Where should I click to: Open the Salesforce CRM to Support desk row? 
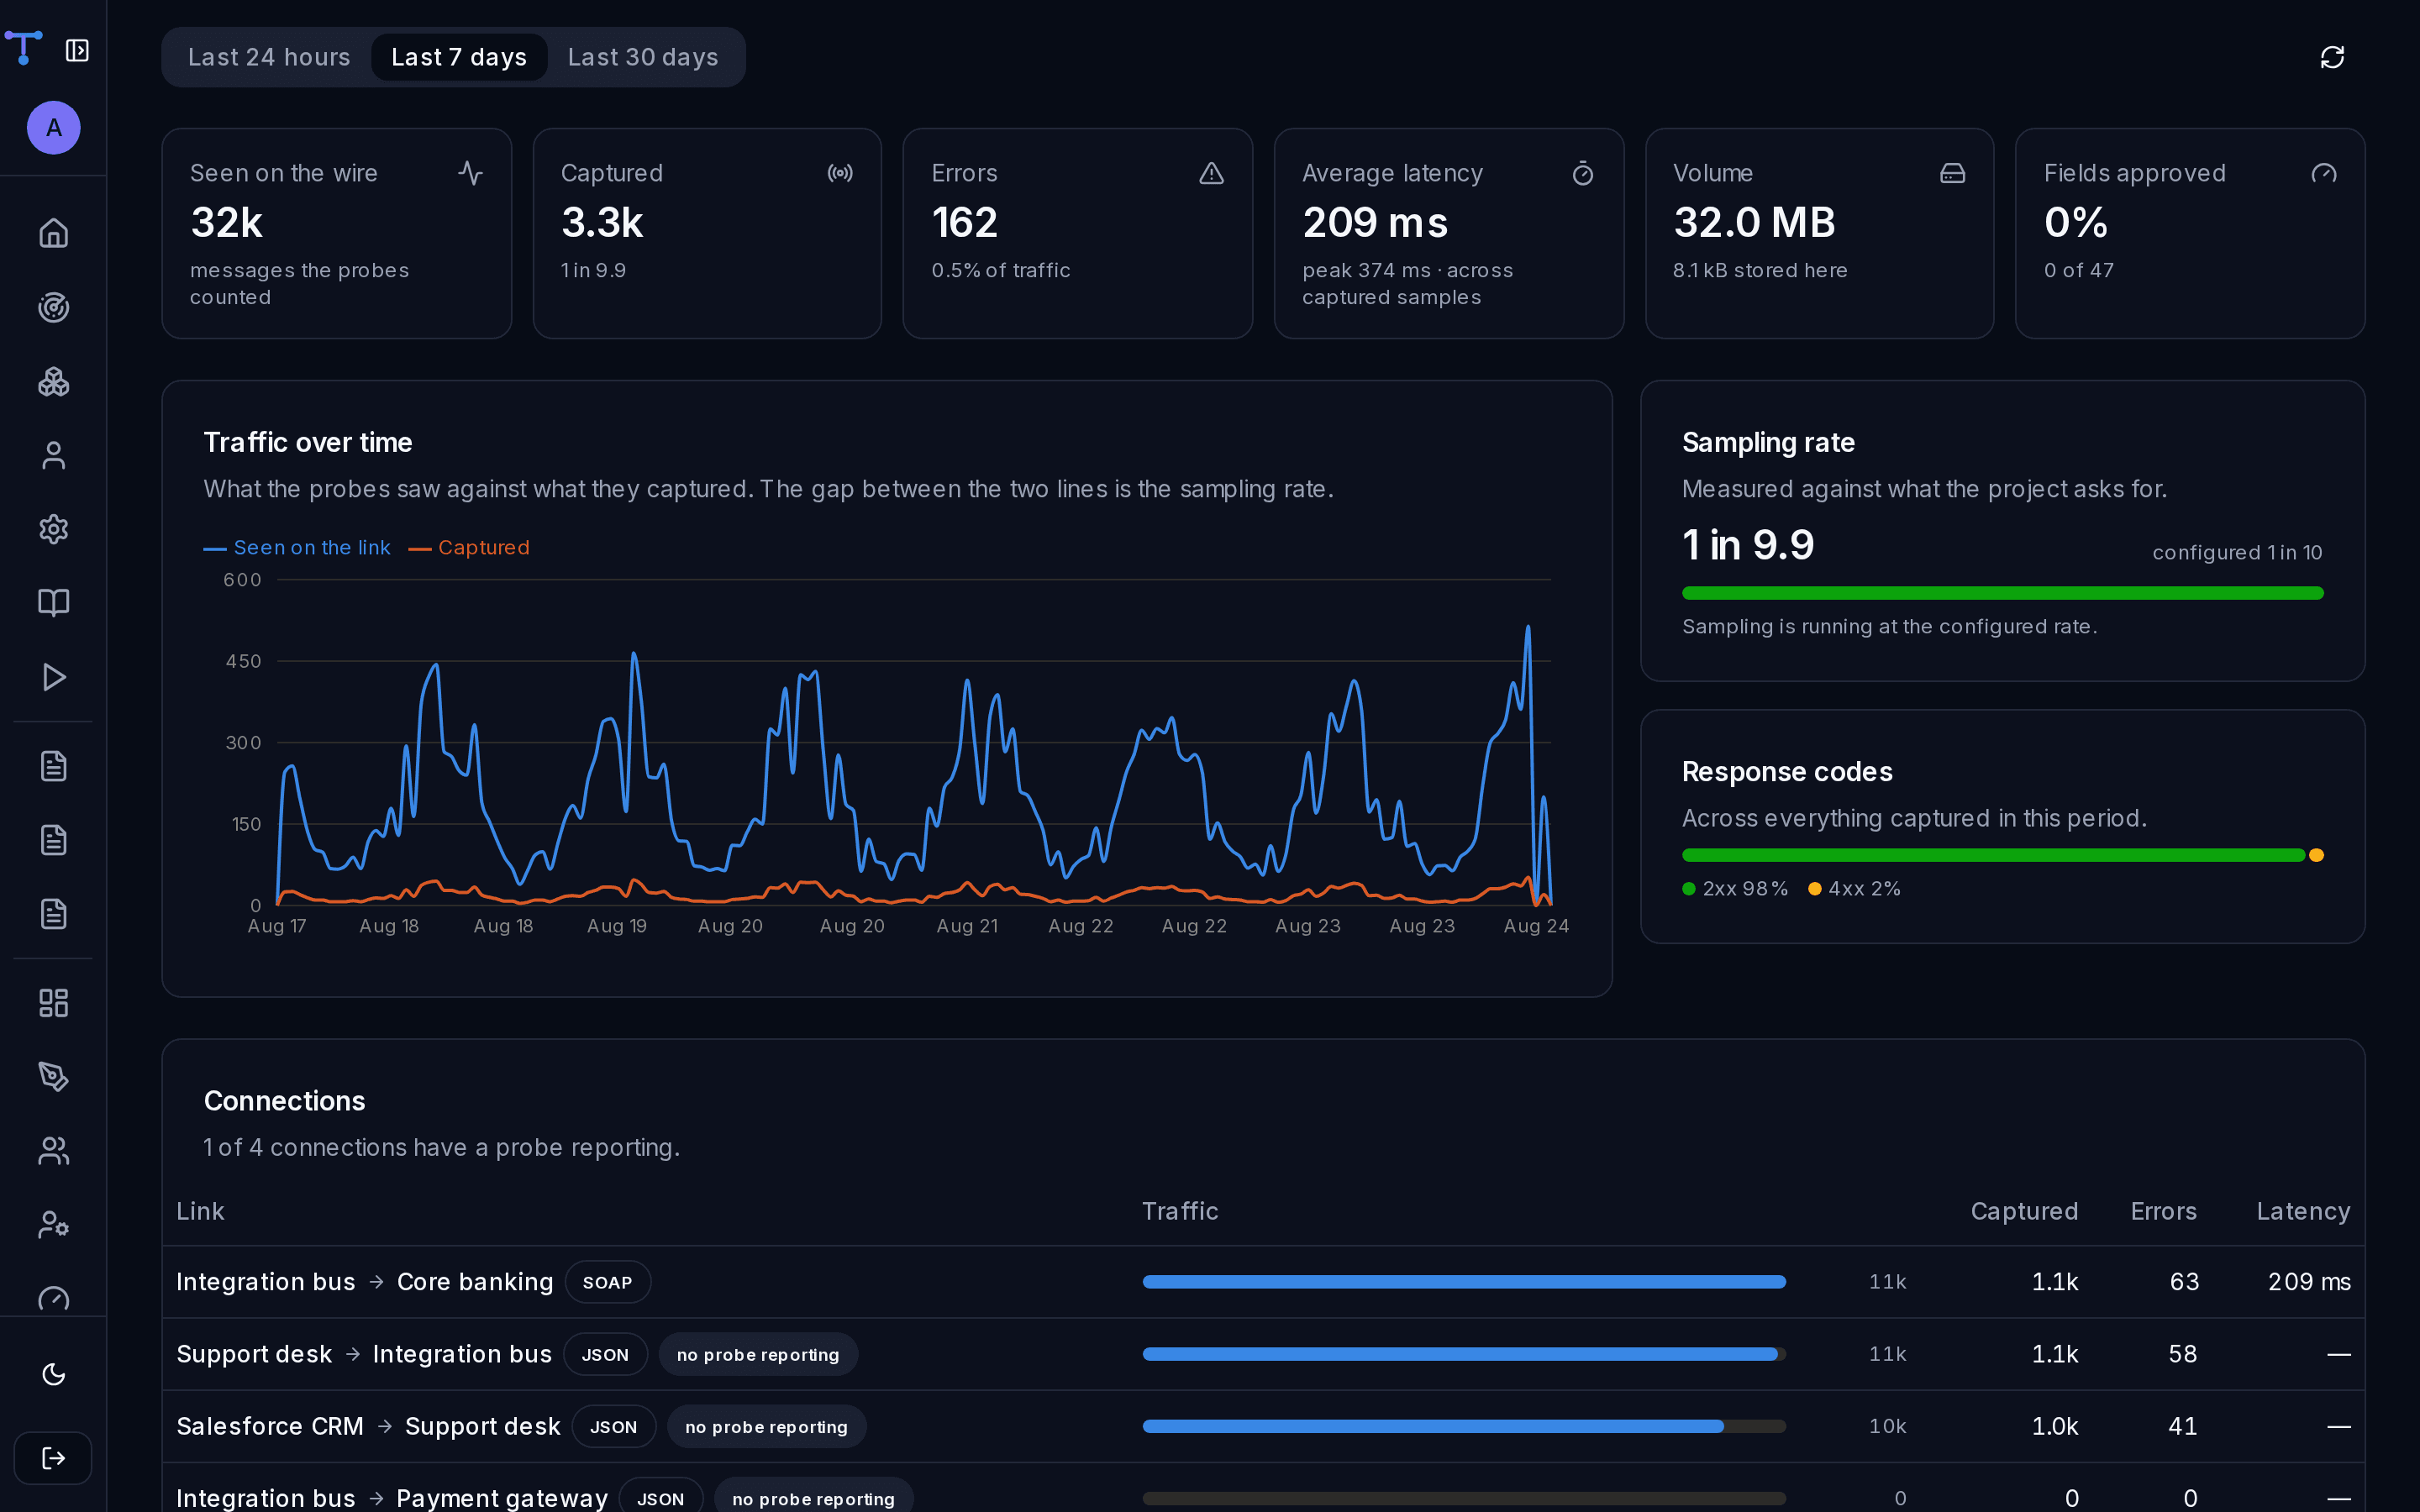(1263, 1426)
